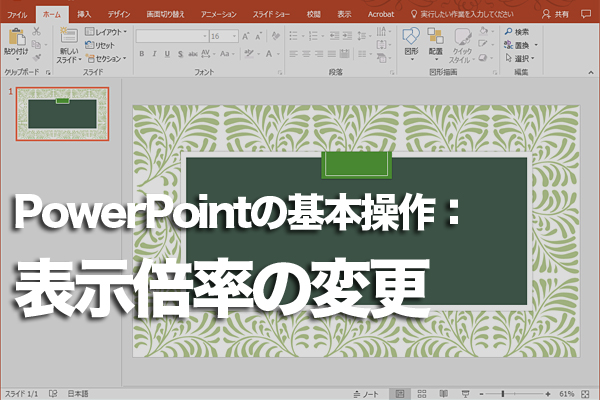Align text right in paragraph group
The image size is (600, 400).
pyautogui.click(x=319, y=54)
